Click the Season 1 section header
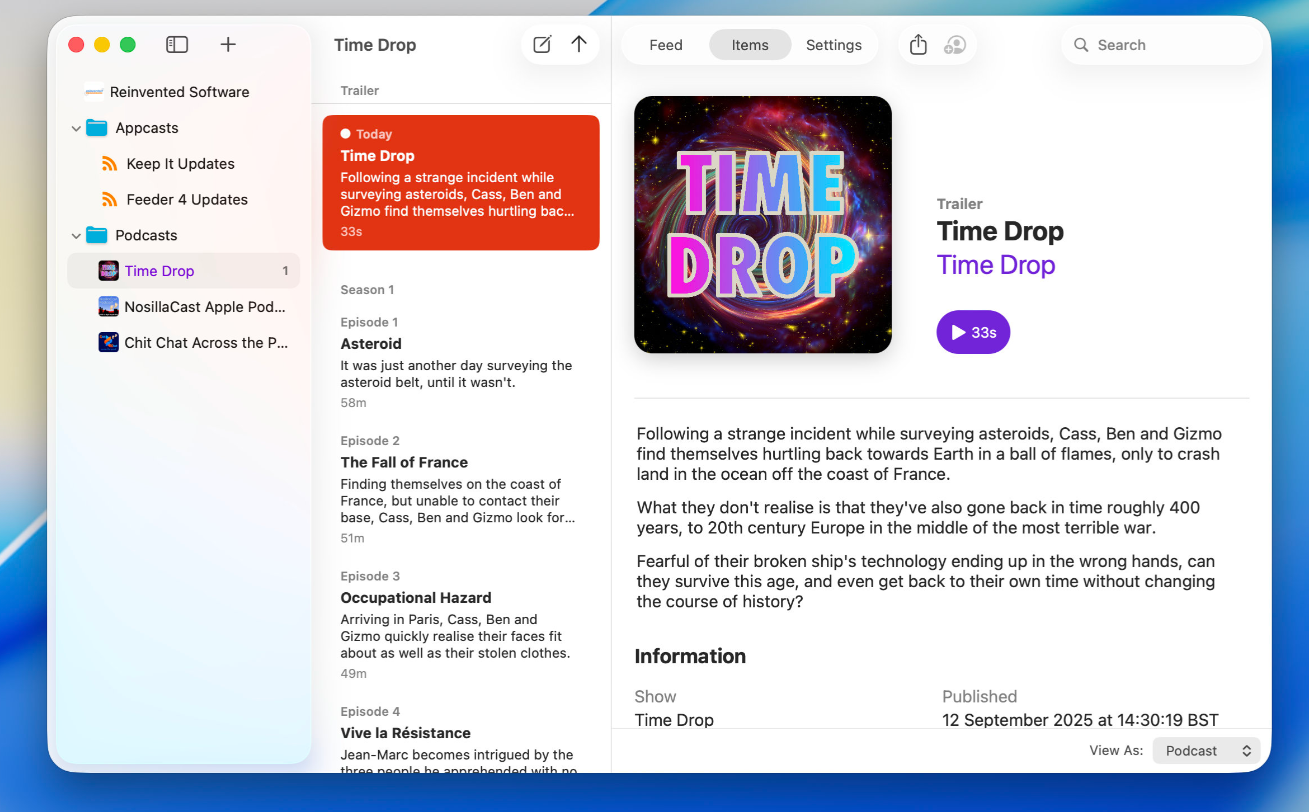The width and height of the screenshot is (1309, 812). pos(367,290)
